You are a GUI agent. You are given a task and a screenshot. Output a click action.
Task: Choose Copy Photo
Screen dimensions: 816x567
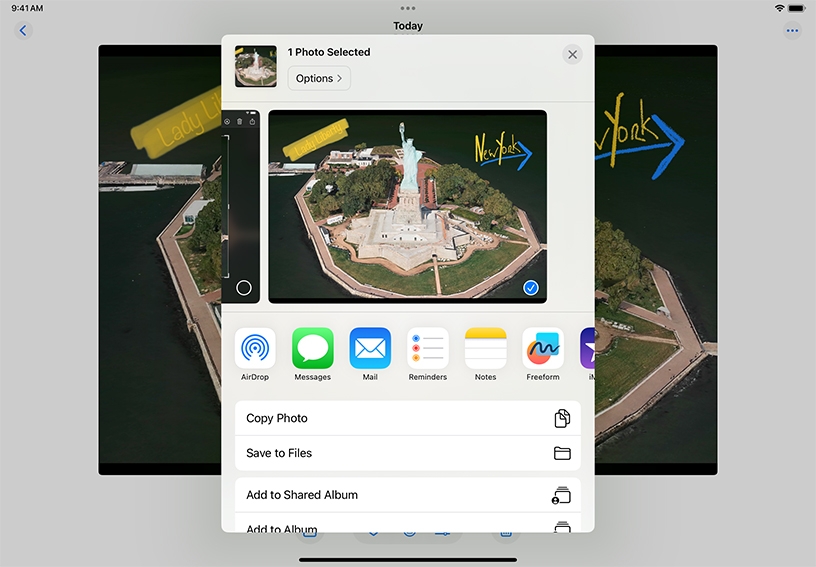407,418
